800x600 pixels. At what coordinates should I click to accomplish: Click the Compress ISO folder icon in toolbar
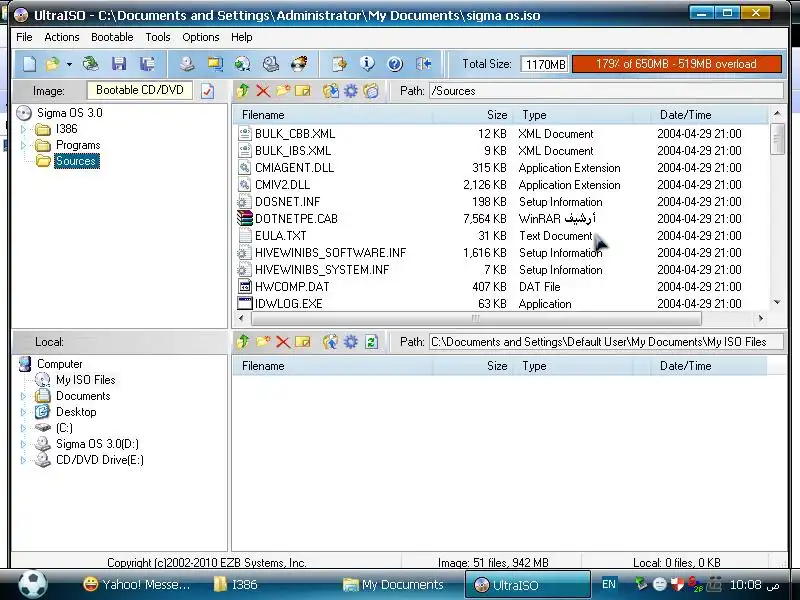pos(215,64)
